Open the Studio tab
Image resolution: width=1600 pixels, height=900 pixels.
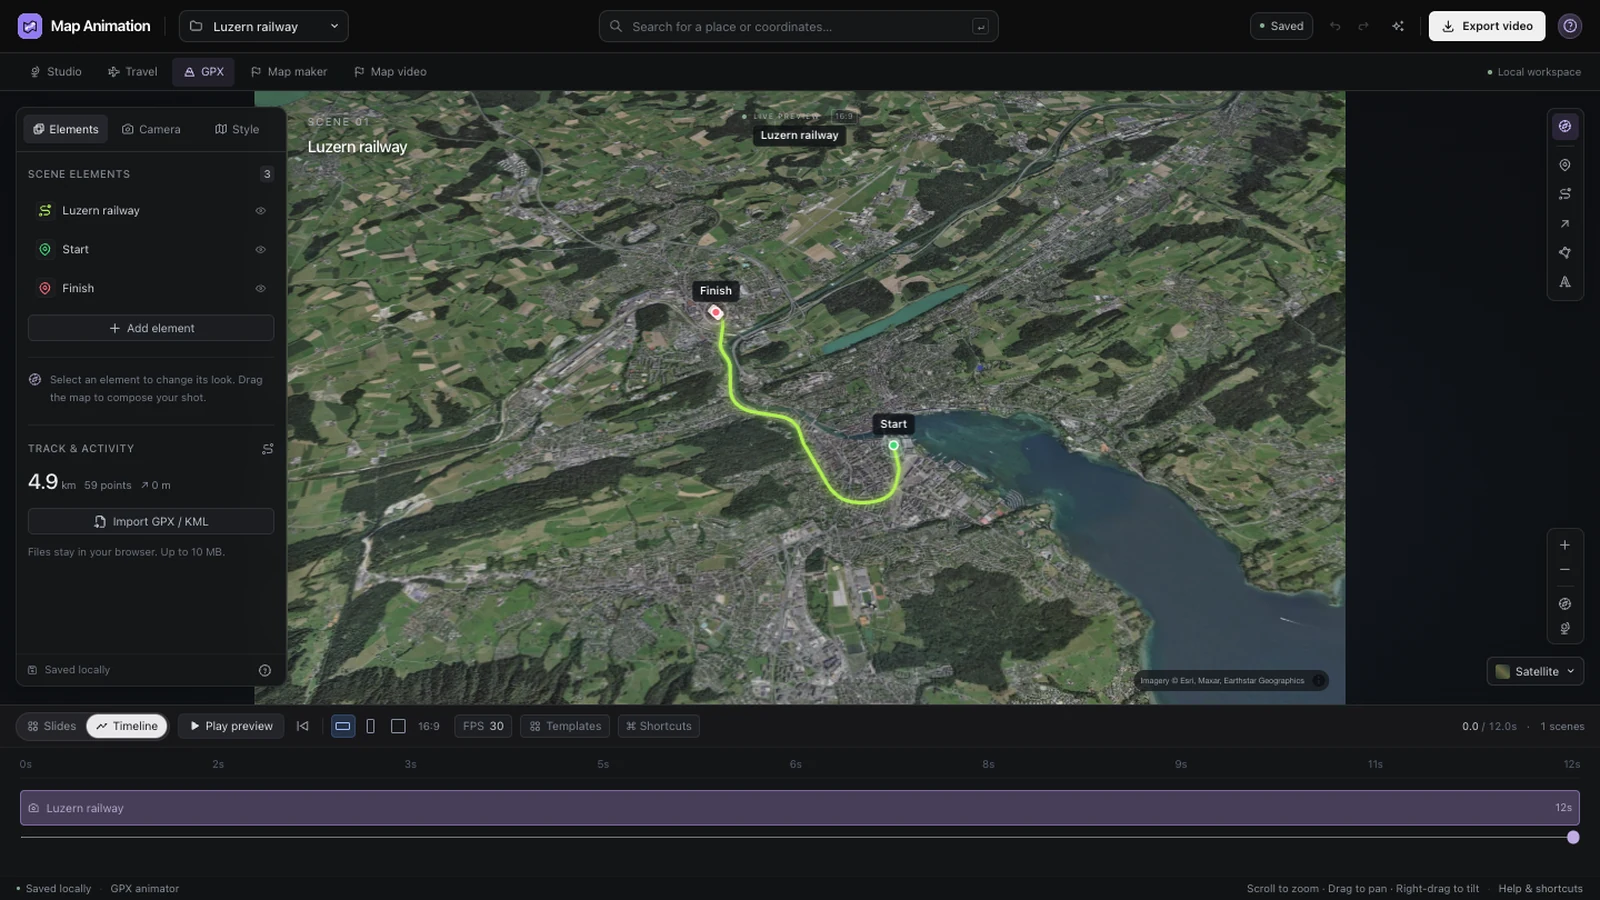pyautogui.click(x=56, y=72)
